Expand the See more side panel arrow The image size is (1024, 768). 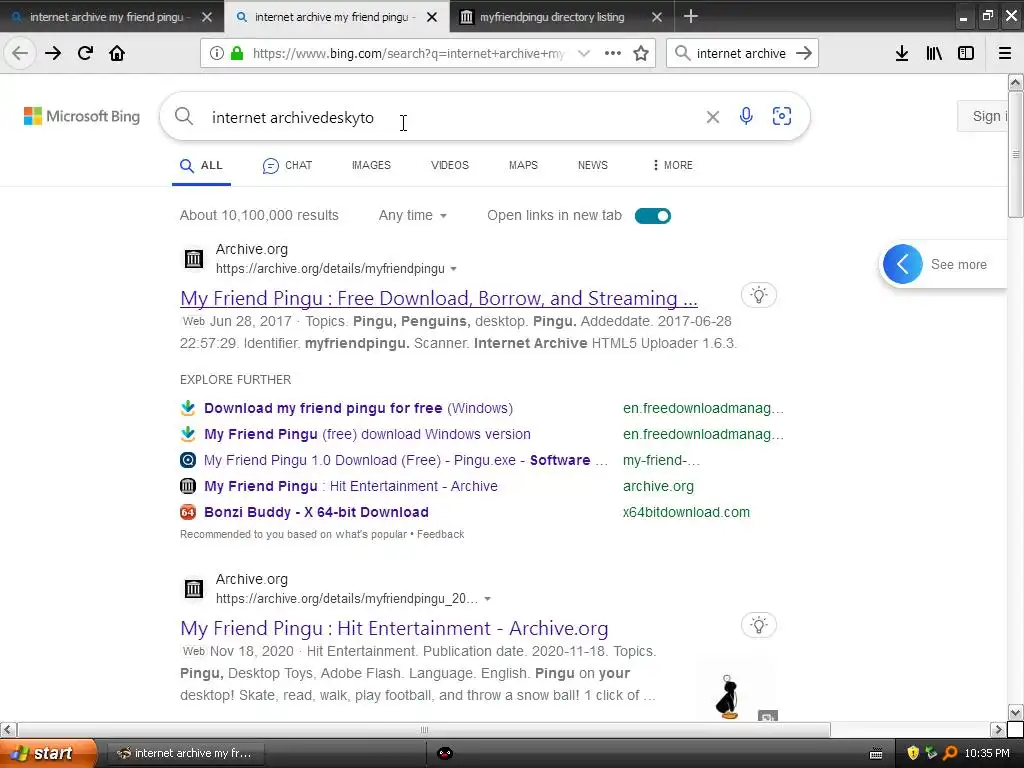(x=903, y=264)
